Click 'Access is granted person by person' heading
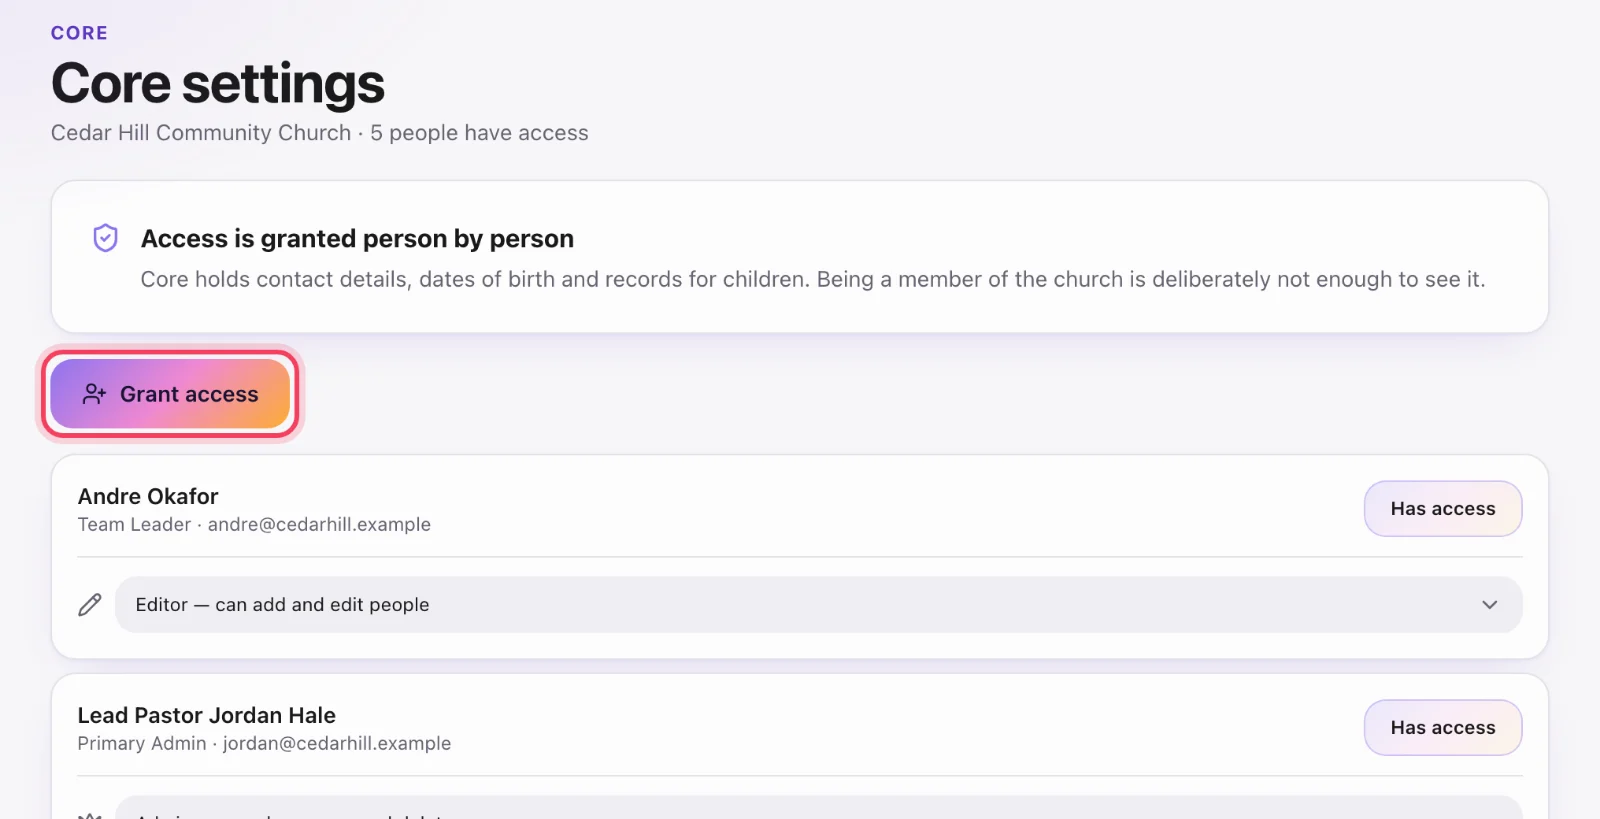The height and width of the screenshot is (819, 1600). pyautogui.click(x=357, y=239)
